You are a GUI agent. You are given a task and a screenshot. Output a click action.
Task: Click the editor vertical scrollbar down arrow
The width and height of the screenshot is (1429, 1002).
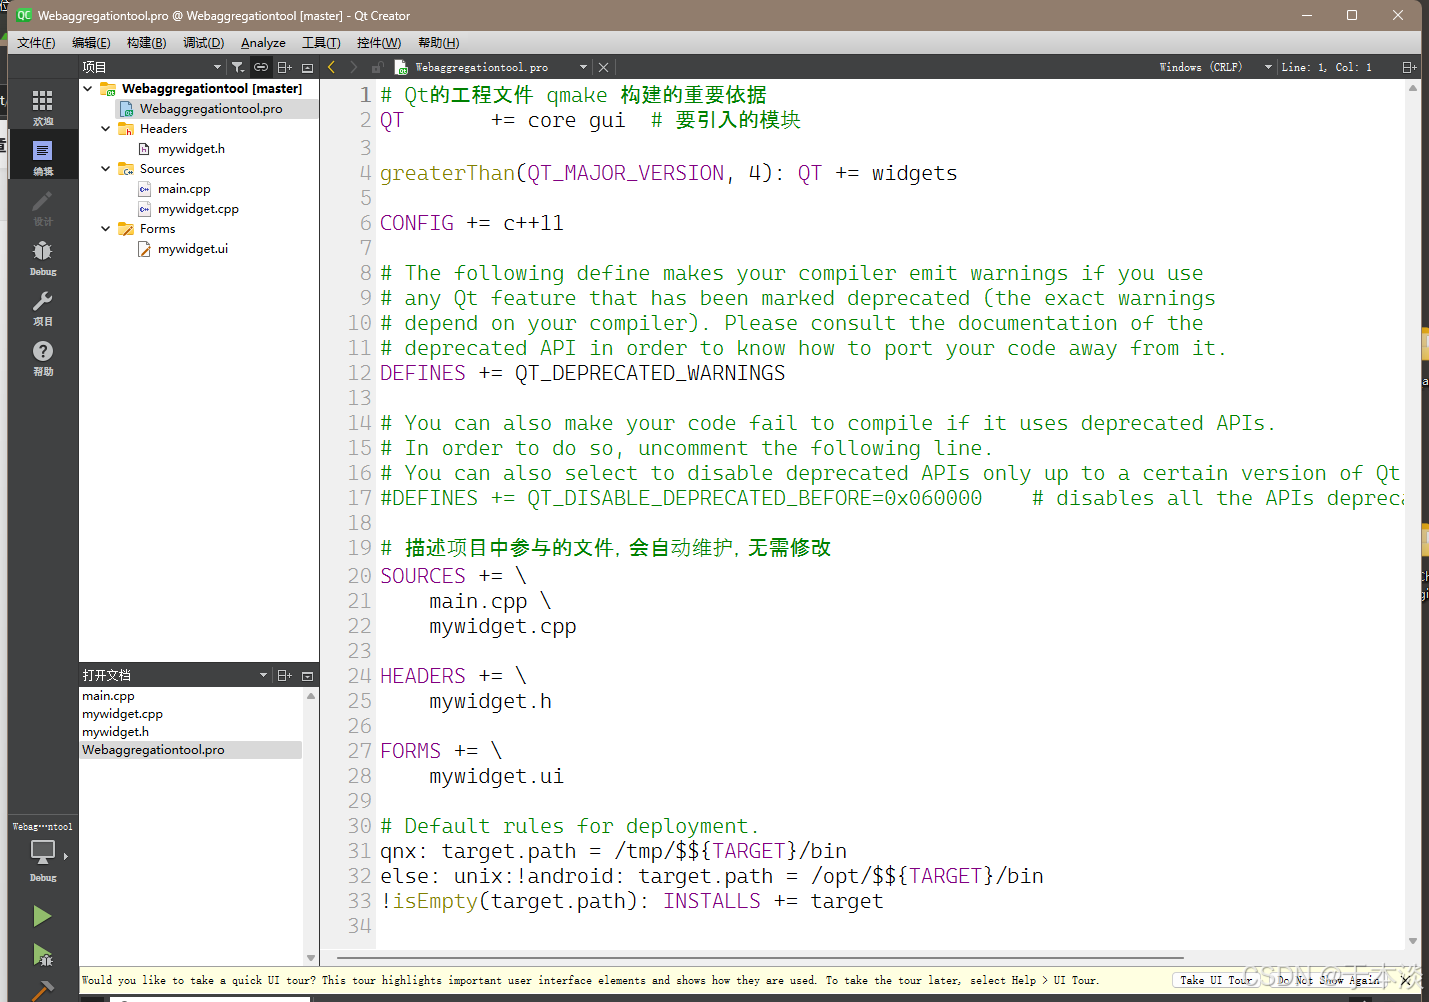[1412, 940]
